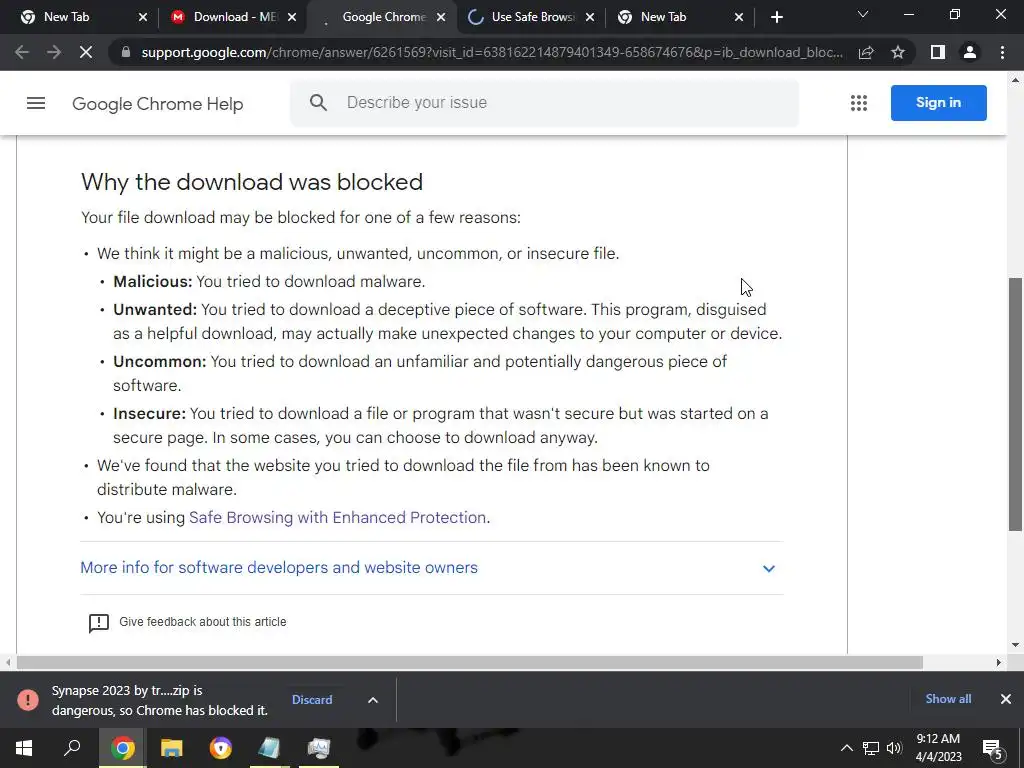Open a new tab with the plus button

[x=776, y=17]
